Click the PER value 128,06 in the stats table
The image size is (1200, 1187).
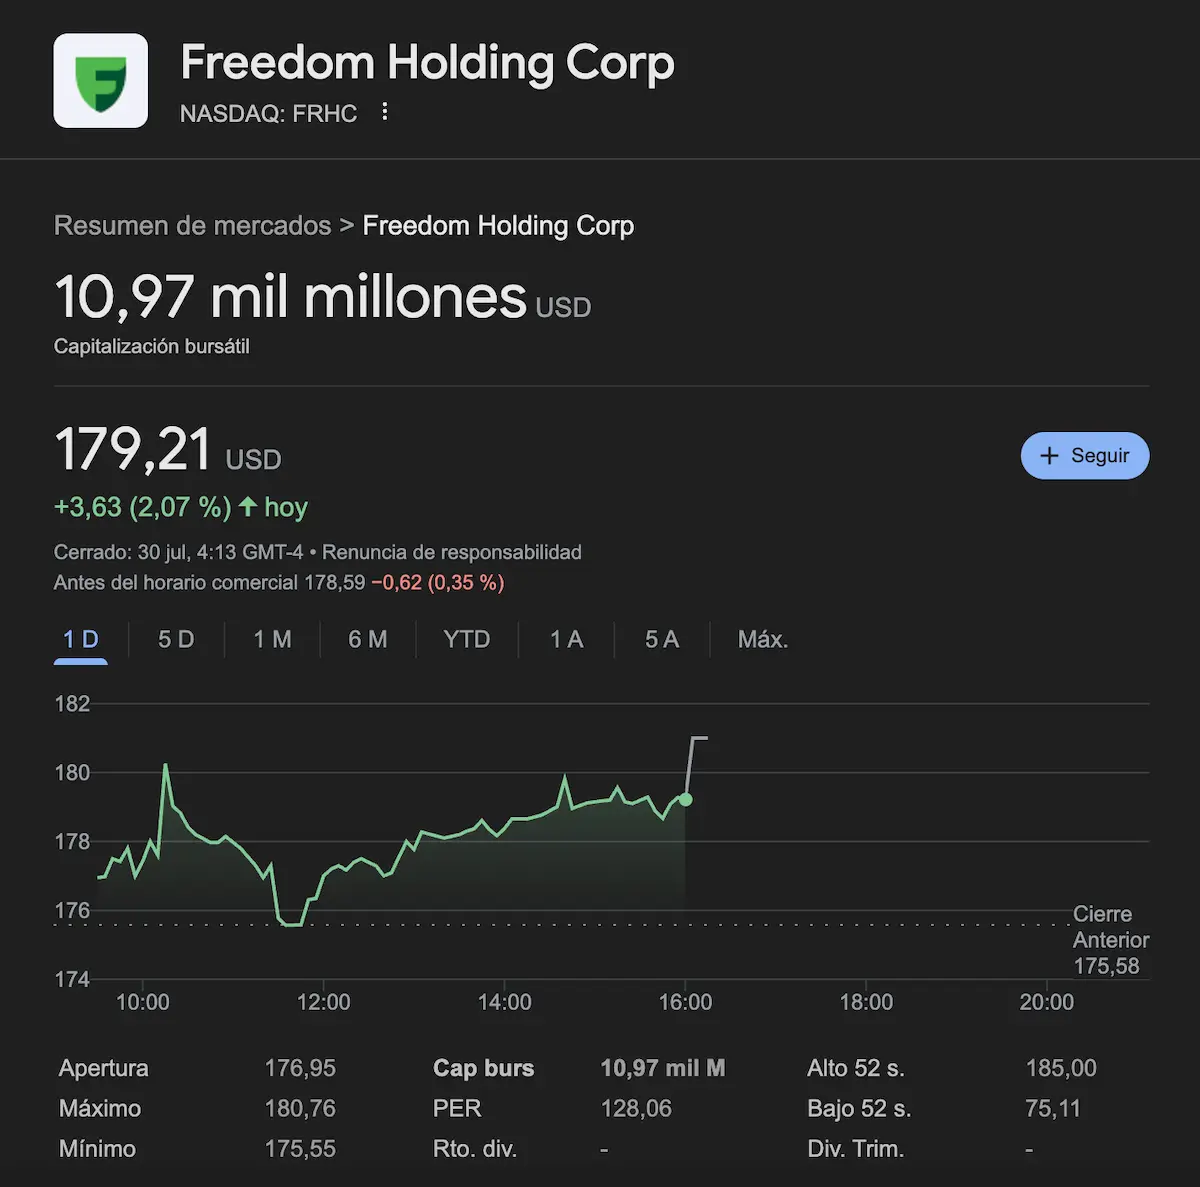pyautogui.click(x=636, y=1108)
